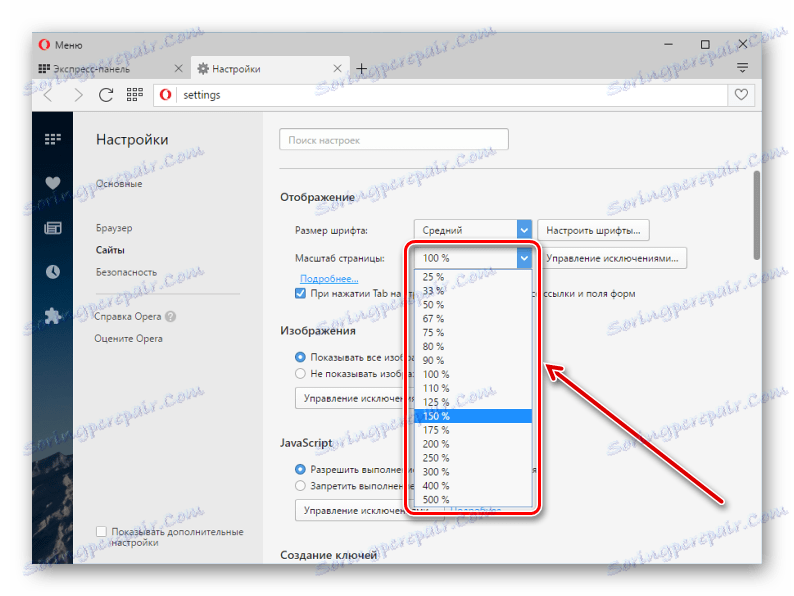Select Показывать все изображения radio button

pos(300,357)
